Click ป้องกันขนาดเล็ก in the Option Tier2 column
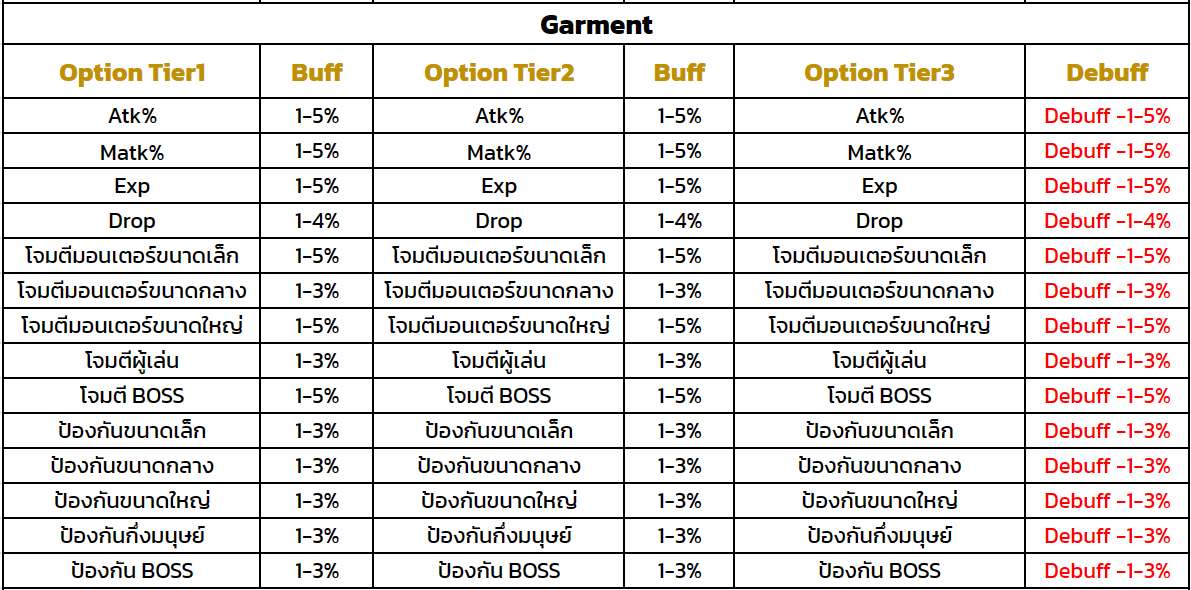 [499, 431]
